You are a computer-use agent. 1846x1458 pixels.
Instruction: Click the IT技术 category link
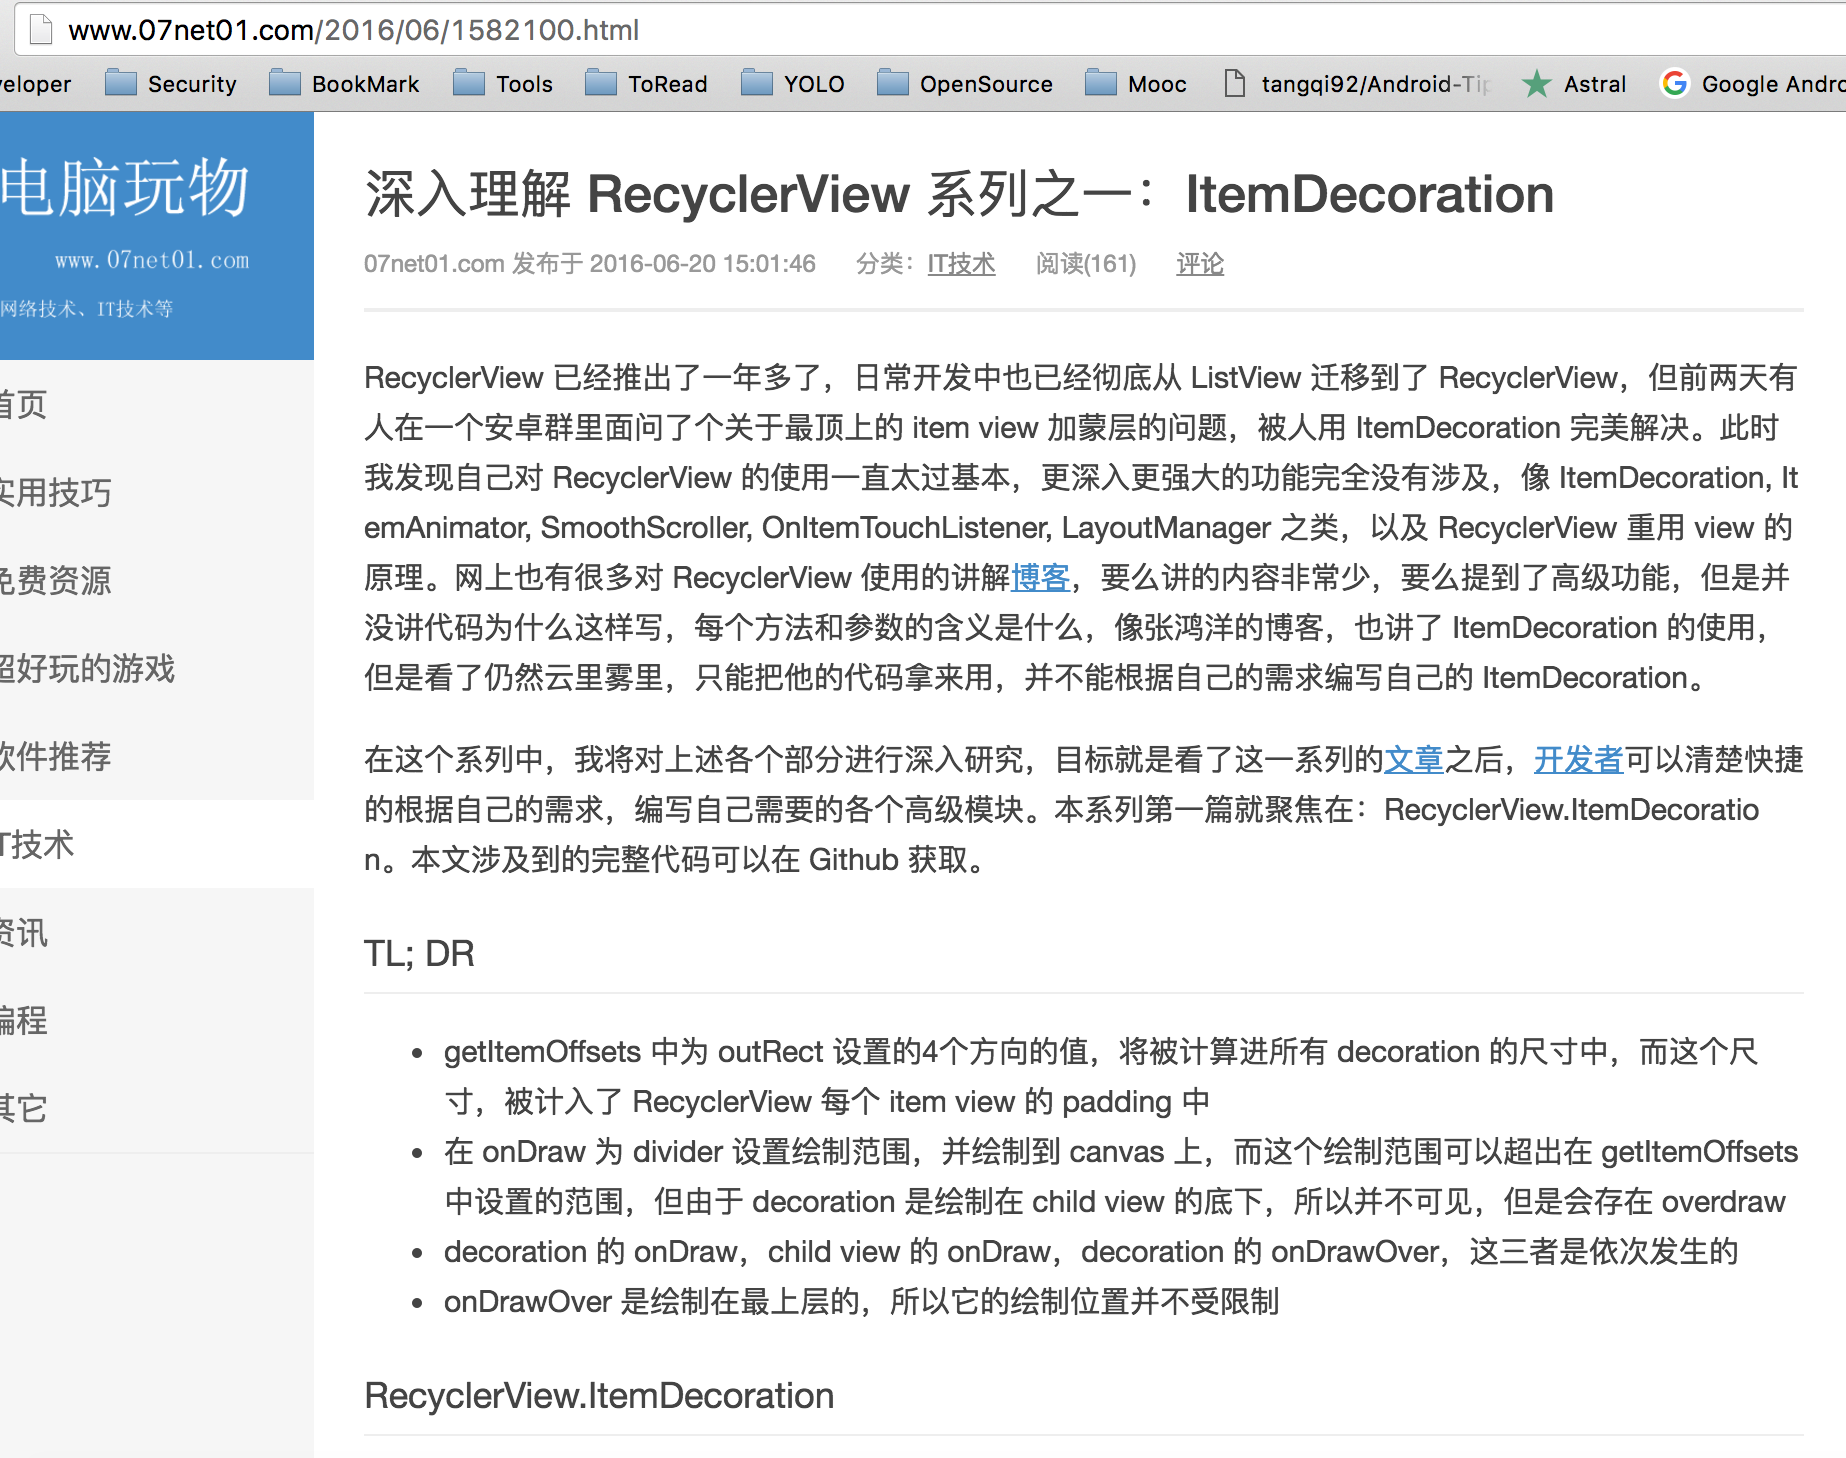coord(961,264)
